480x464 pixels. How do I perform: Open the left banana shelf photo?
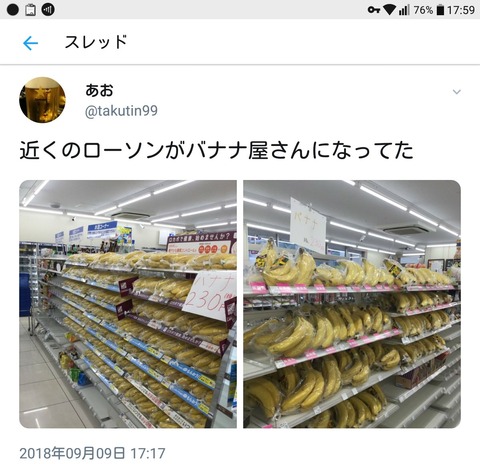(128, 304)
